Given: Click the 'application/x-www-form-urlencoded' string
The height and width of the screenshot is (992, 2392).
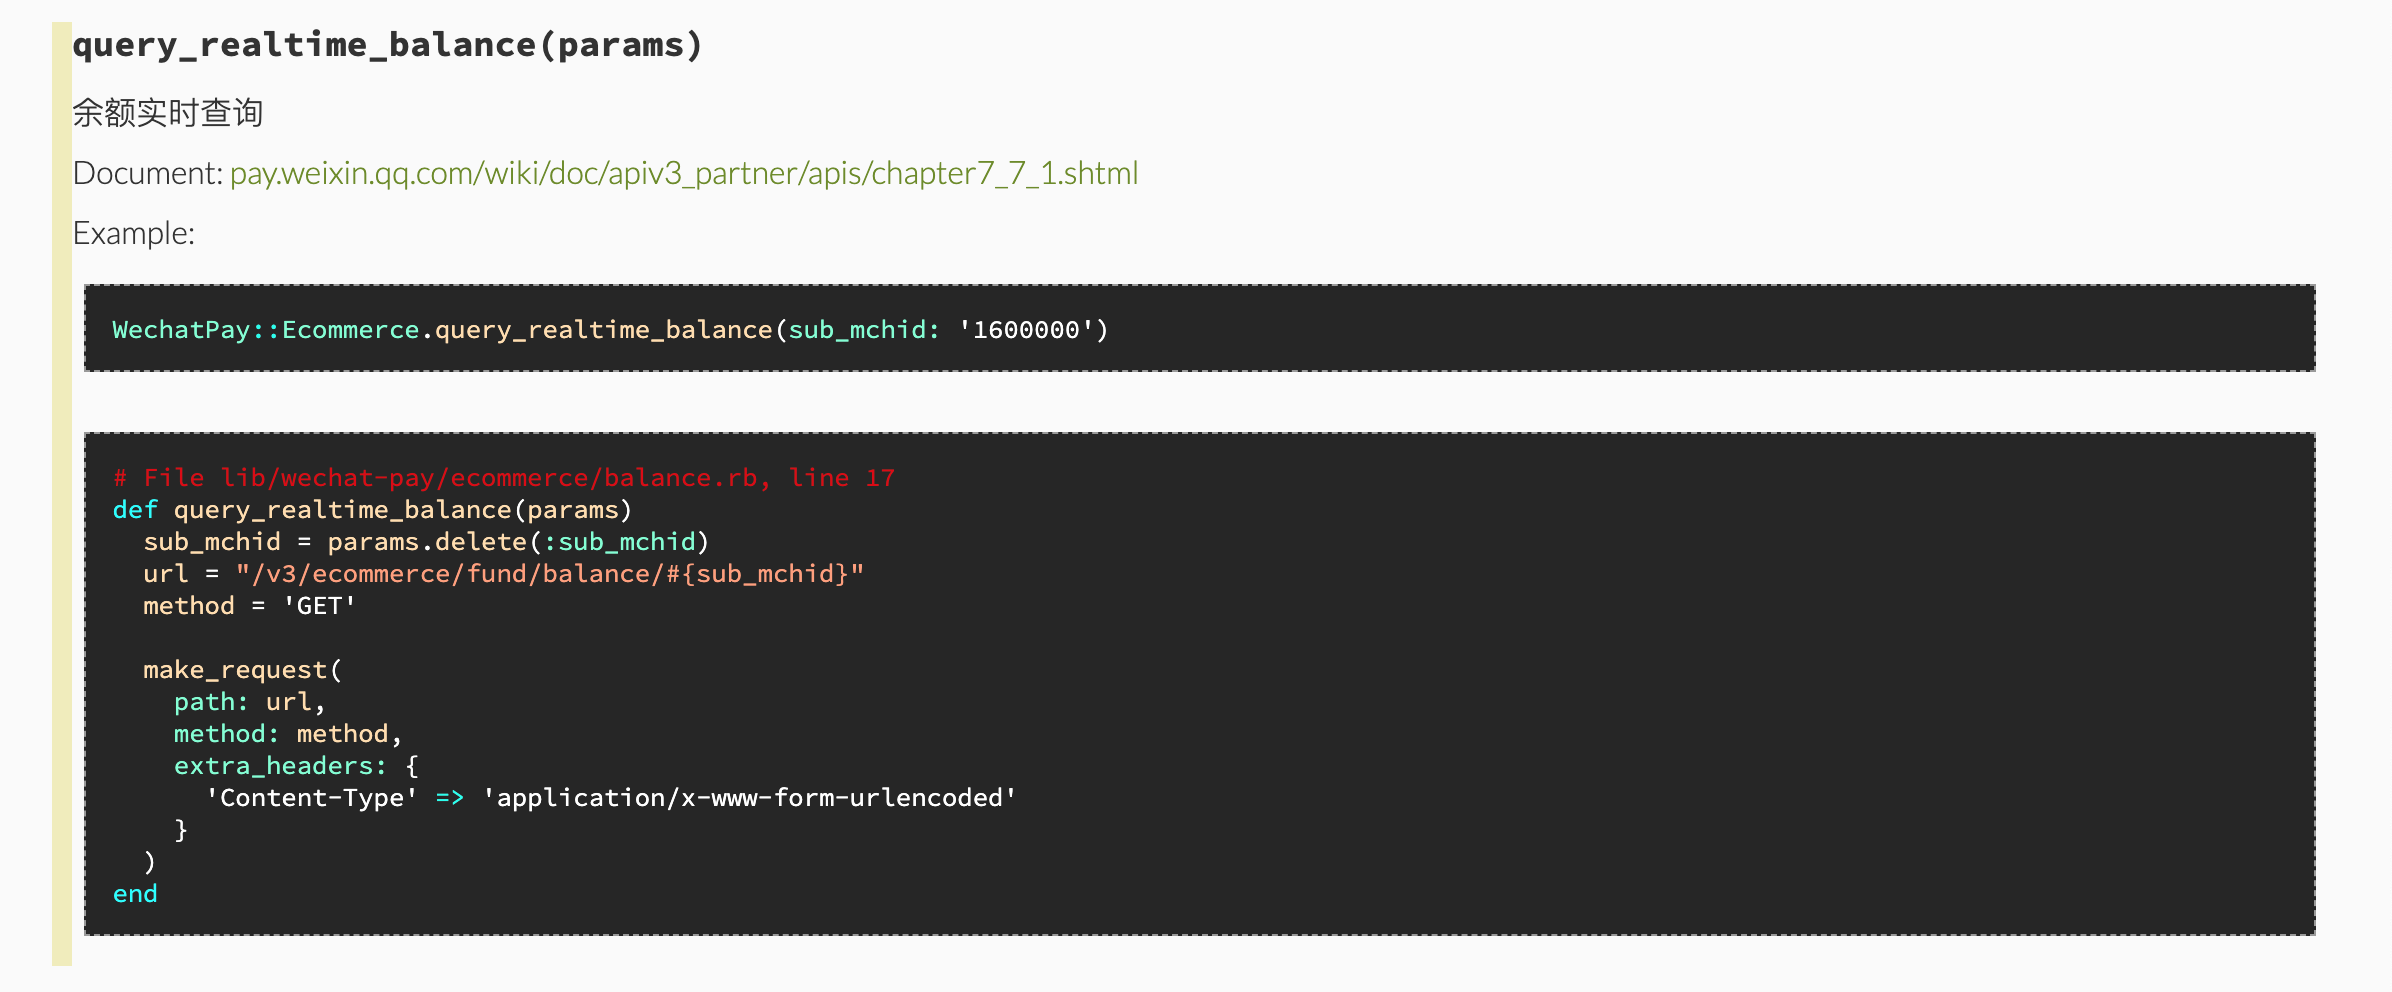Looking at the screenshot, I should pos(749,798).
